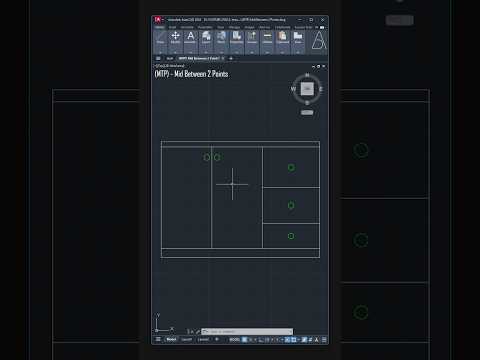This screenshot has width=480, height=360.
Task: Create a new drawing with the plus tab
Action: [231, 58]
